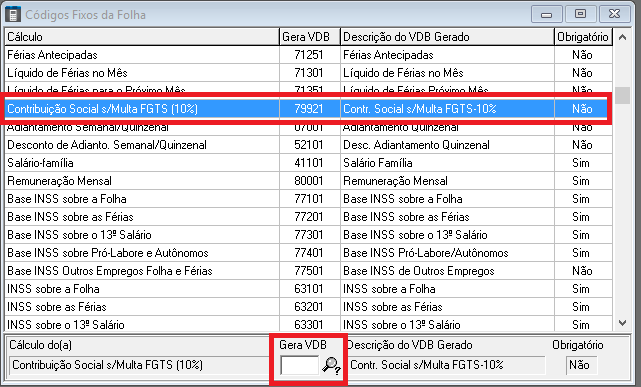Viewport: 641px width, 387px height.
Task: Click the code 77101 cell
Action: (310, 199)
